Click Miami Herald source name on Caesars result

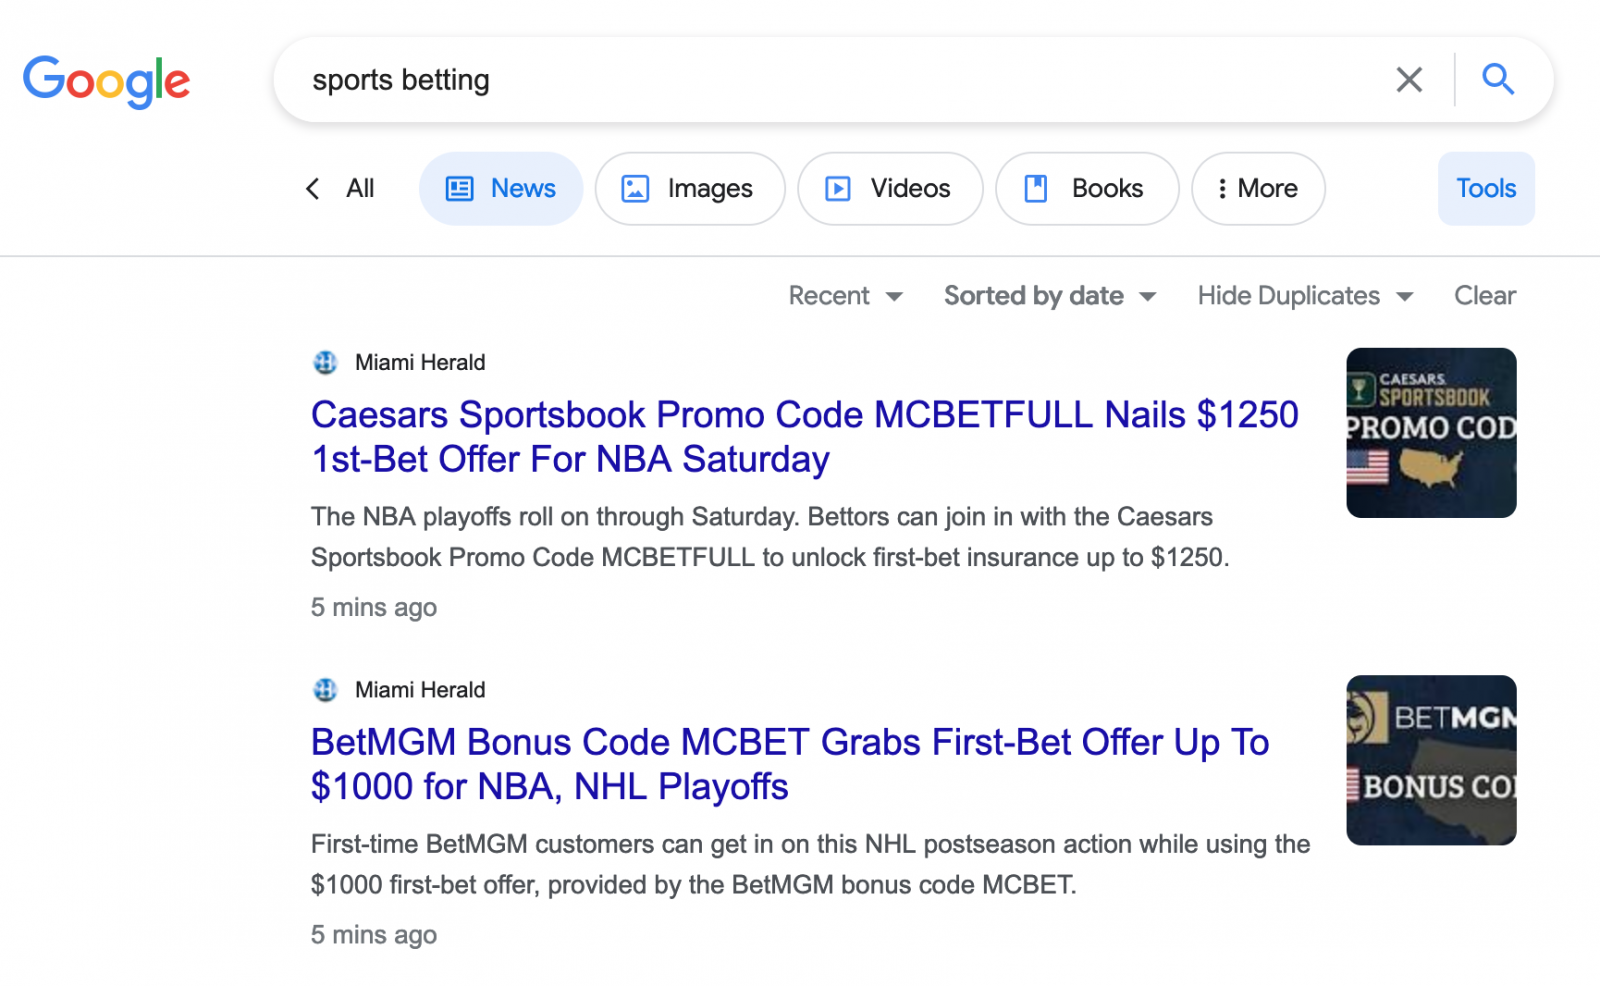coord(420,363)
